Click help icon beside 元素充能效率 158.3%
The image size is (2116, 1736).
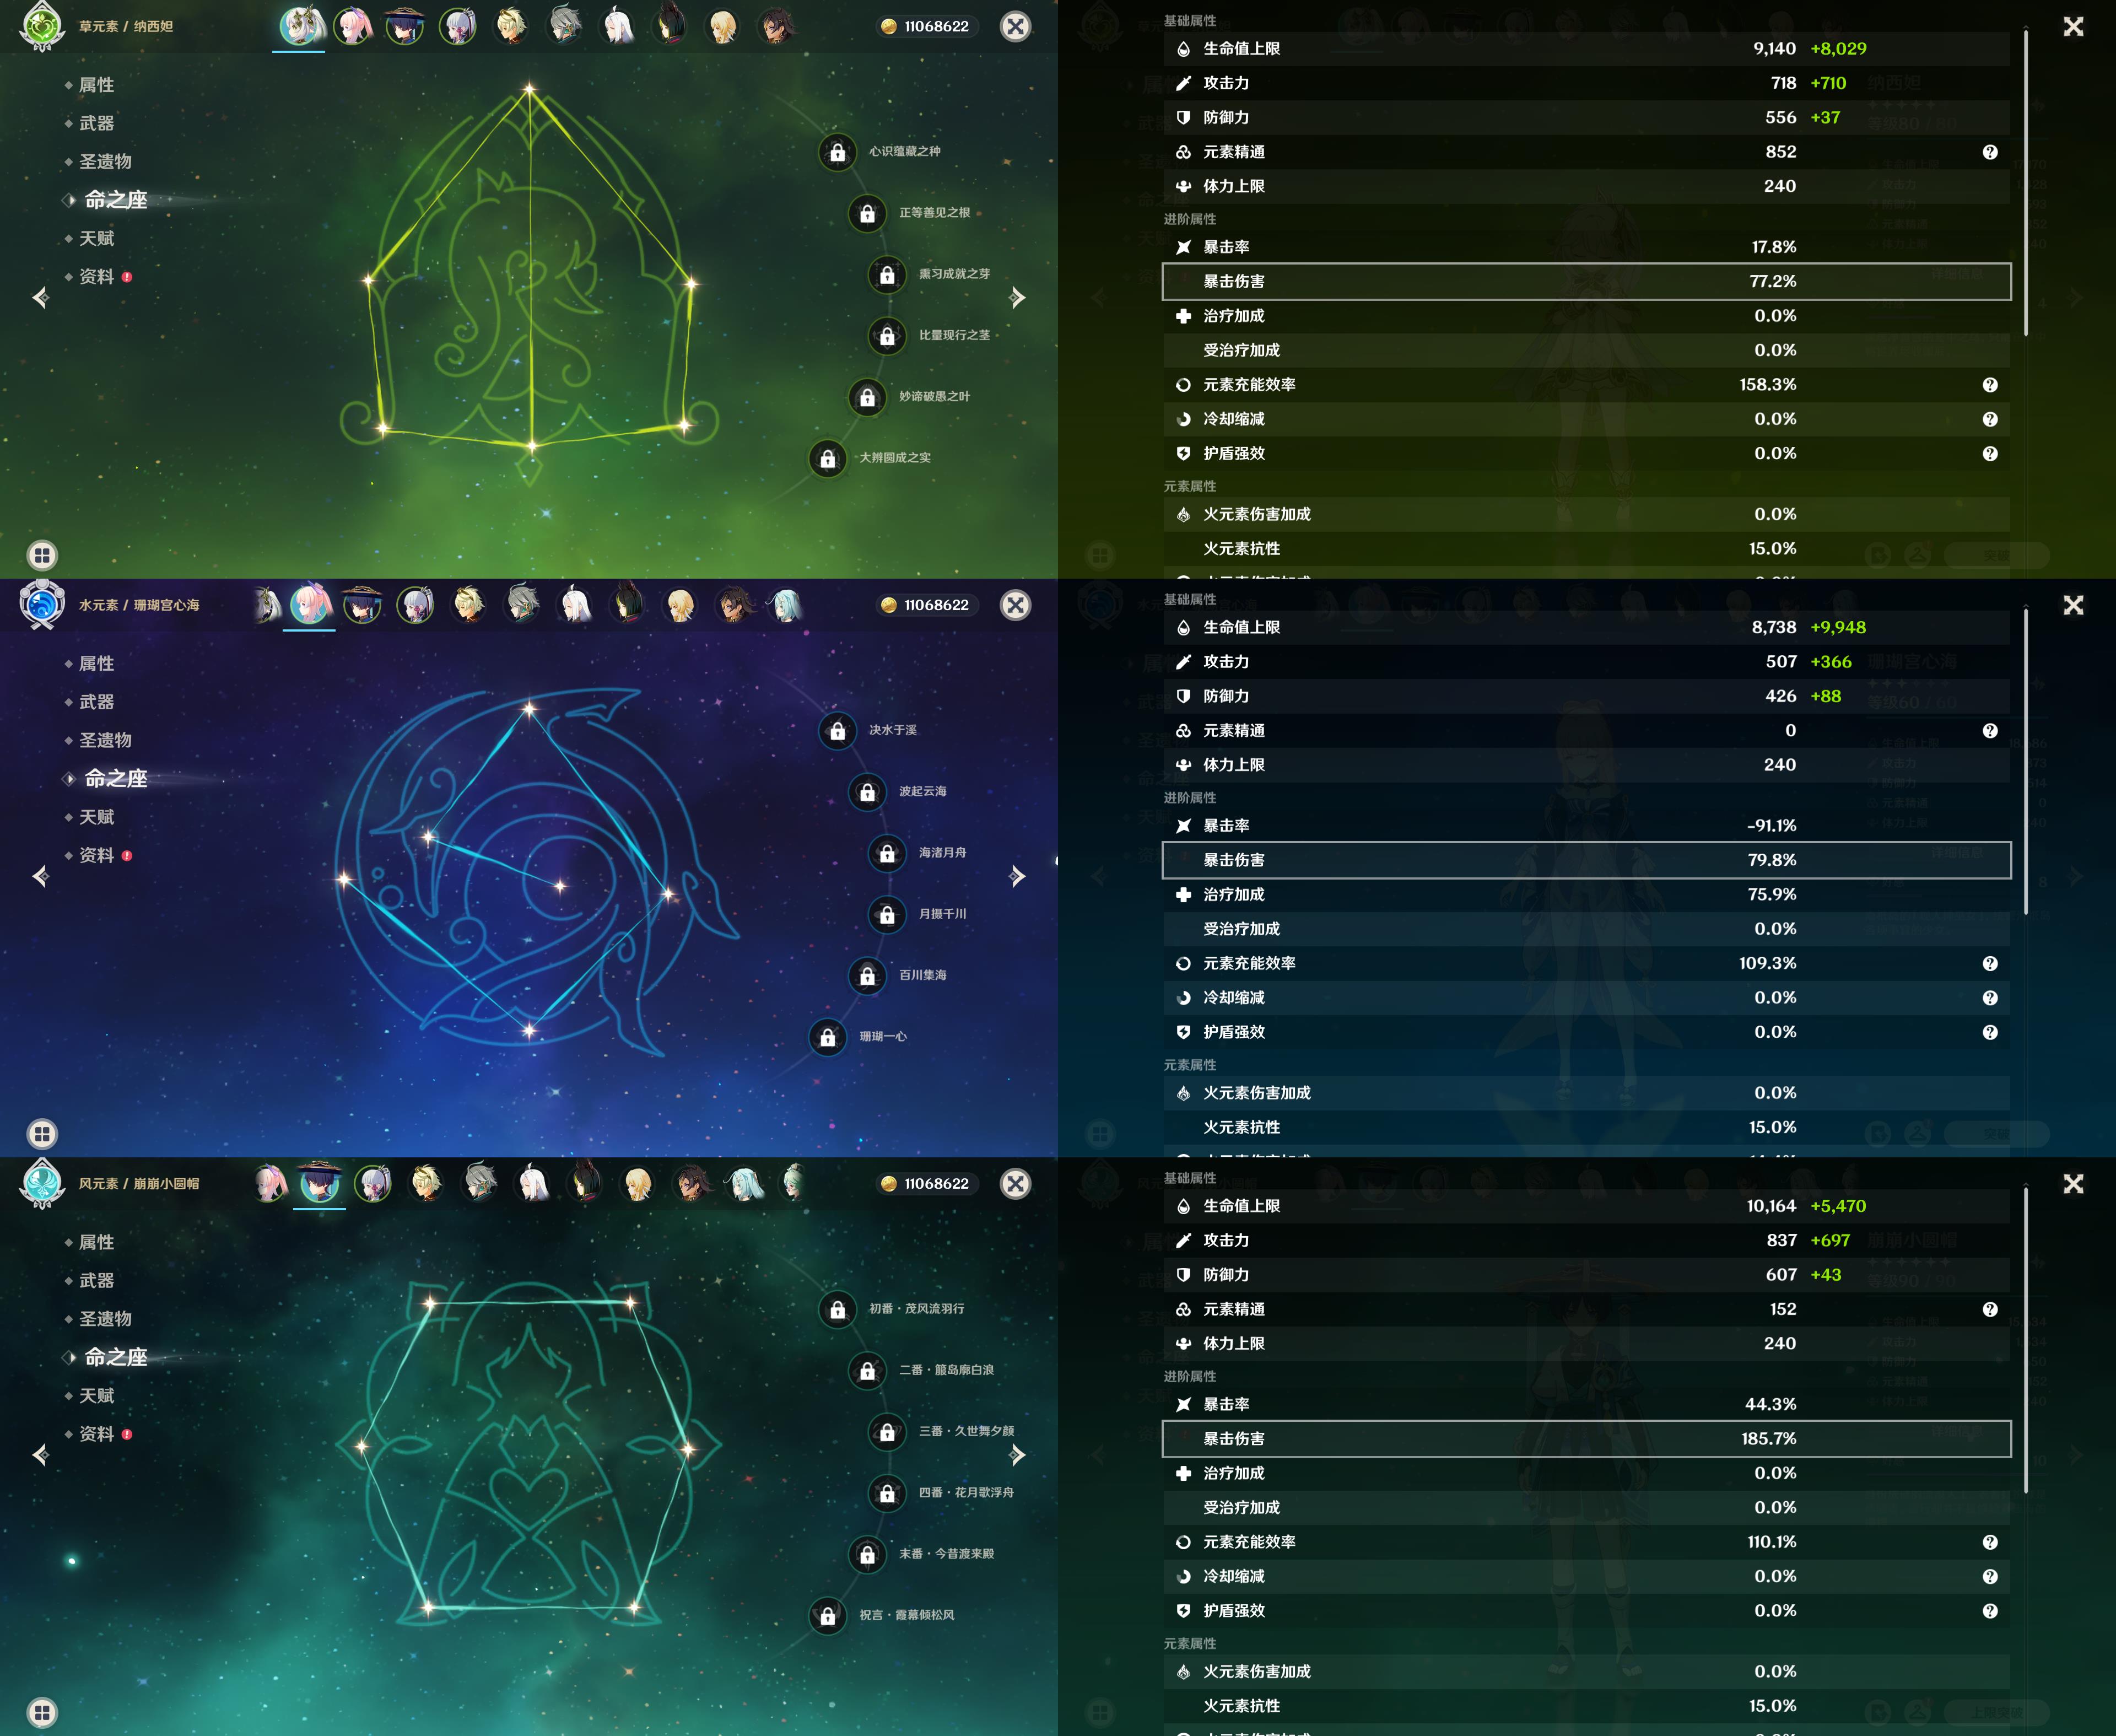coord(1989,385)
